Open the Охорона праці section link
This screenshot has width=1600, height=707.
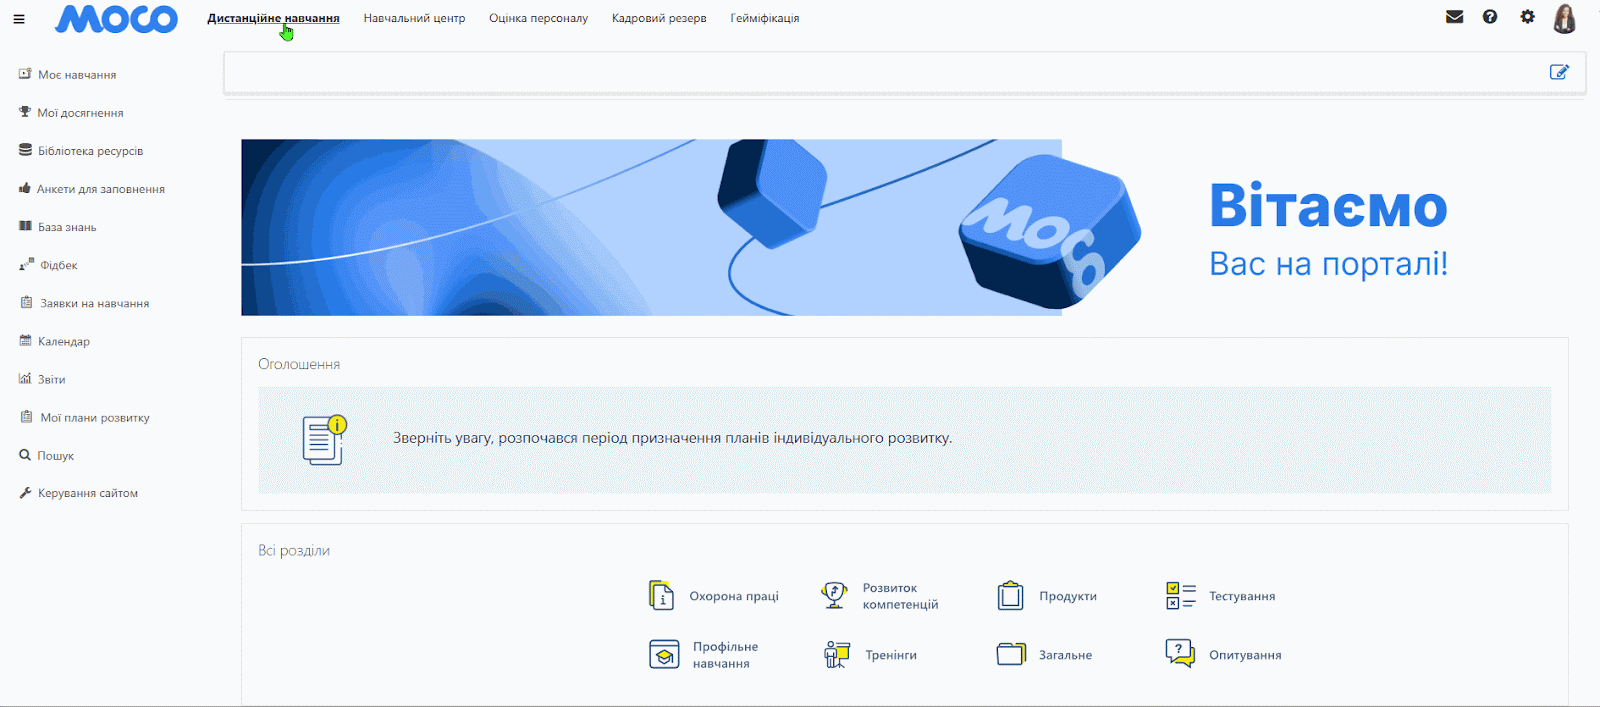[734, 596]
